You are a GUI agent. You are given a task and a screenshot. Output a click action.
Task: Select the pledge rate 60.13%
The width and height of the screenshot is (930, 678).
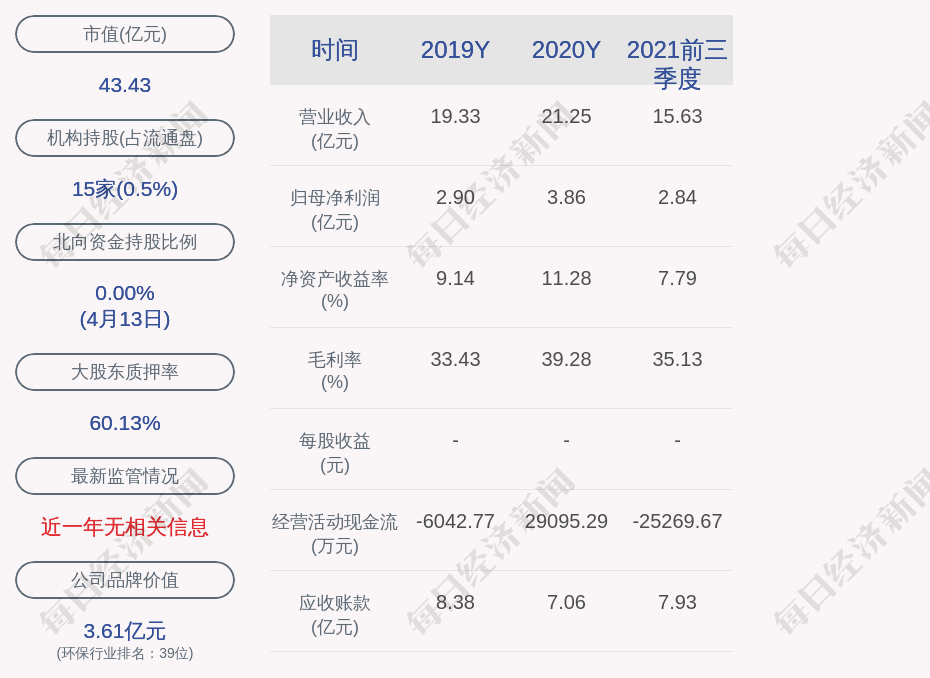coord(125,423)
